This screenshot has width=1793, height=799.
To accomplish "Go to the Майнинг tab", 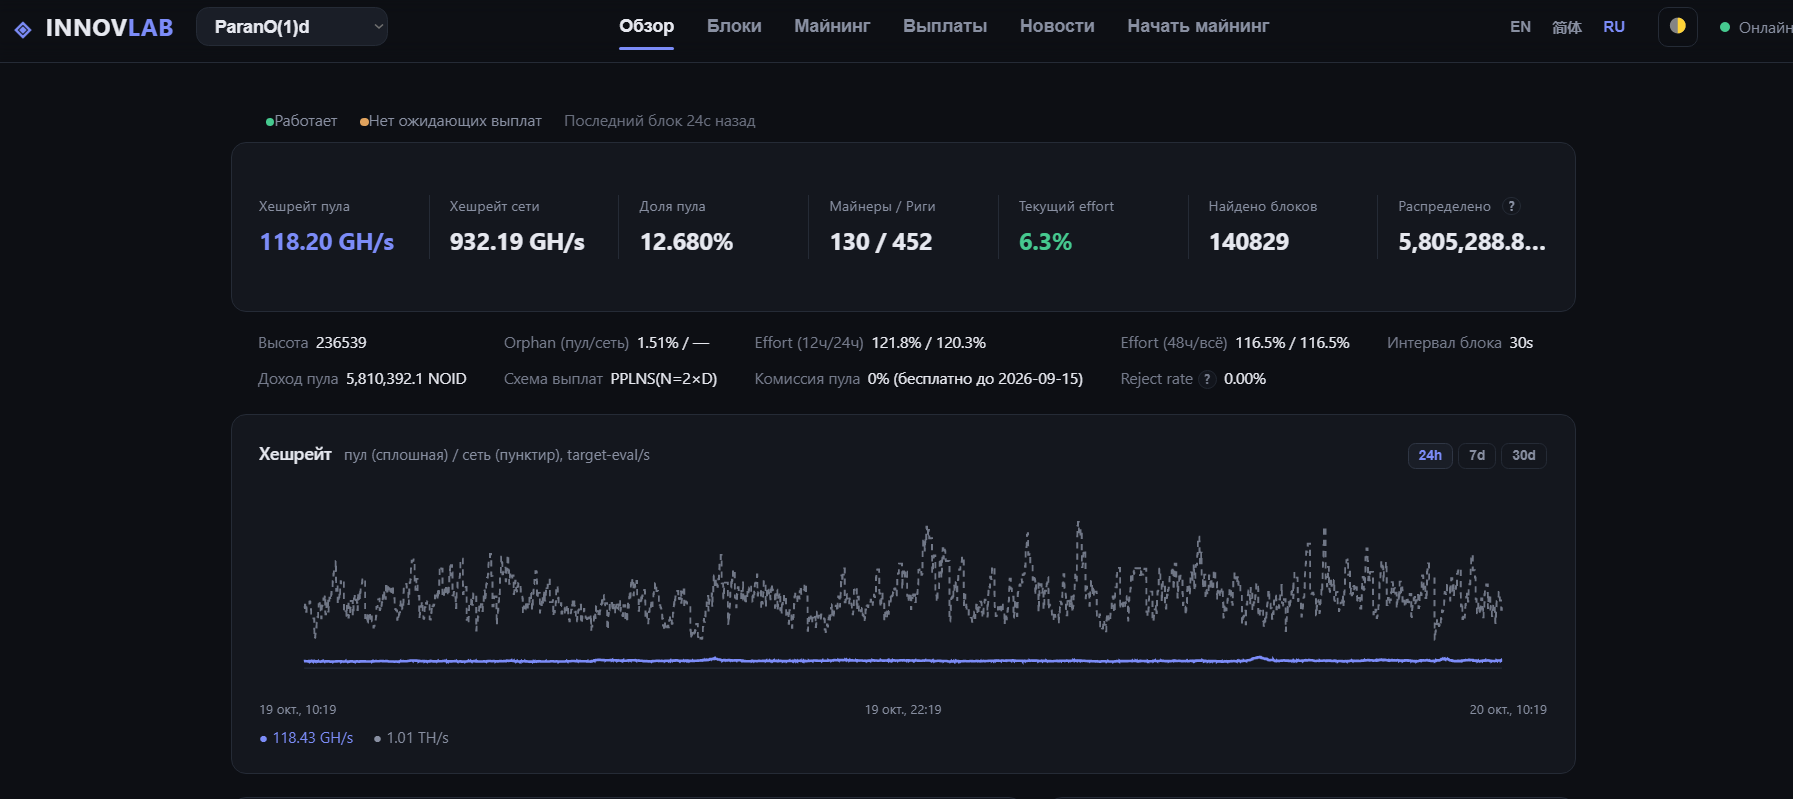I will (832, 26).
